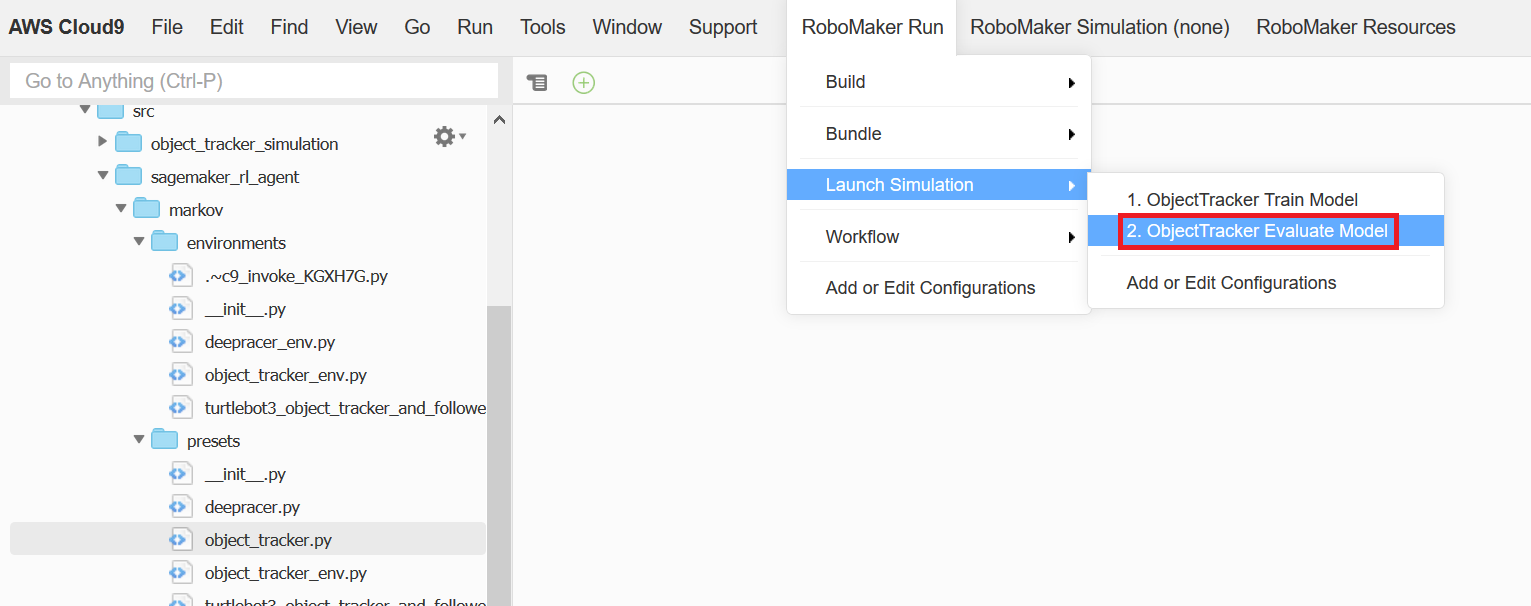Open the Go menu
Image resolution: width=1531 pixels, height=606 pixels.
417,27
